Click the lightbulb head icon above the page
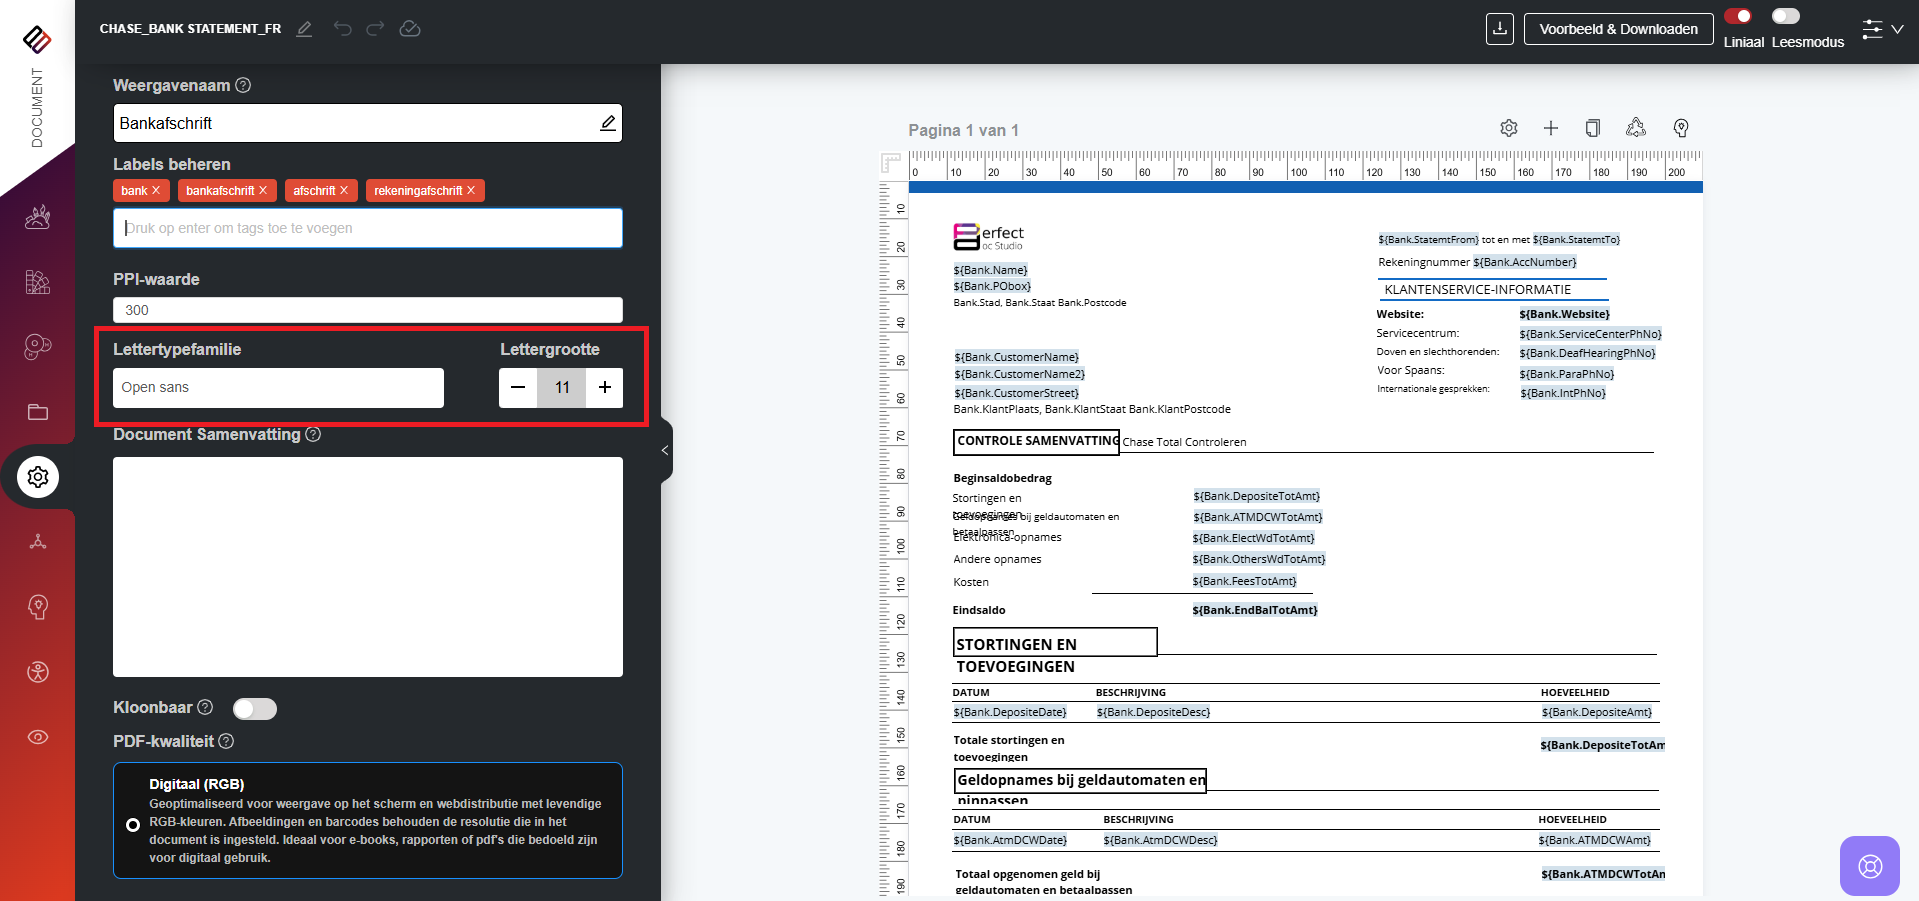 pos(1681,128)
